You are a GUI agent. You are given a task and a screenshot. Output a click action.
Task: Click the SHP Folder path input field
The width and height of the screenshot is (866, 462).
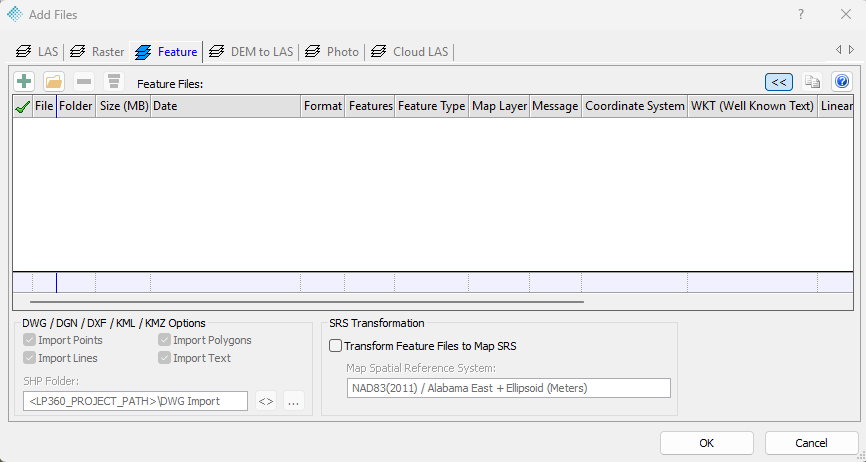coord(135,401)
